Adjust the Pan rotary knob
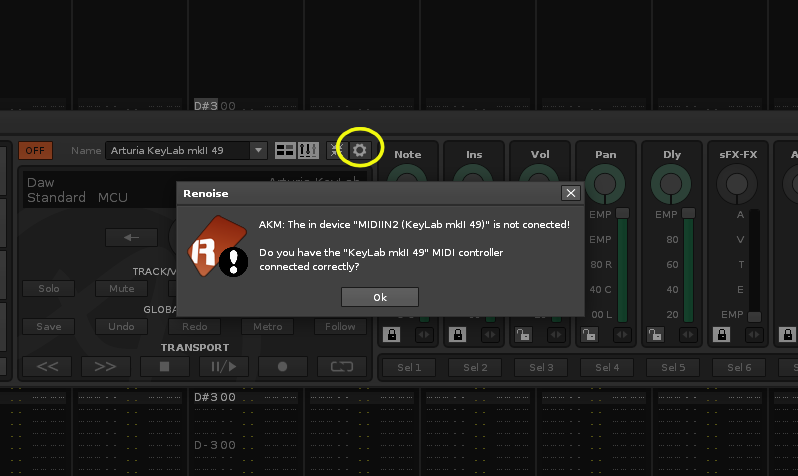The height and width of the screenshot is (476, 798). tap(605, 184)
